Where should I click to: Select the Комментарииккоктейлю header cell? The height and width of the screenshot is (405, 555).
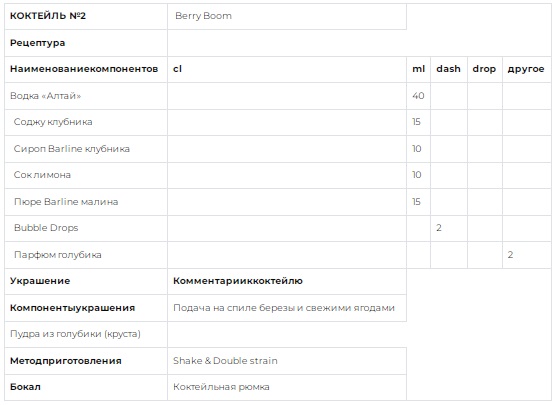[x=287, y=281]
